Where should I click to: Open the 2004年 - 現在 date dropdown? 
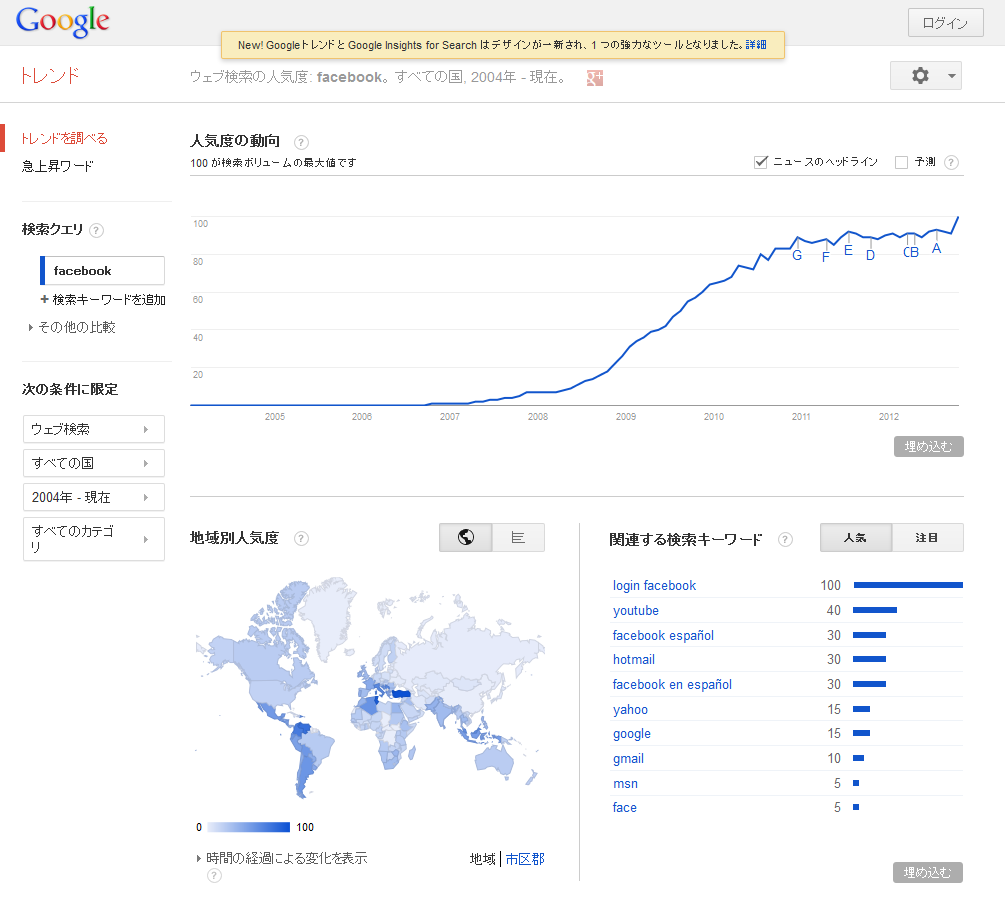point(94,497)
